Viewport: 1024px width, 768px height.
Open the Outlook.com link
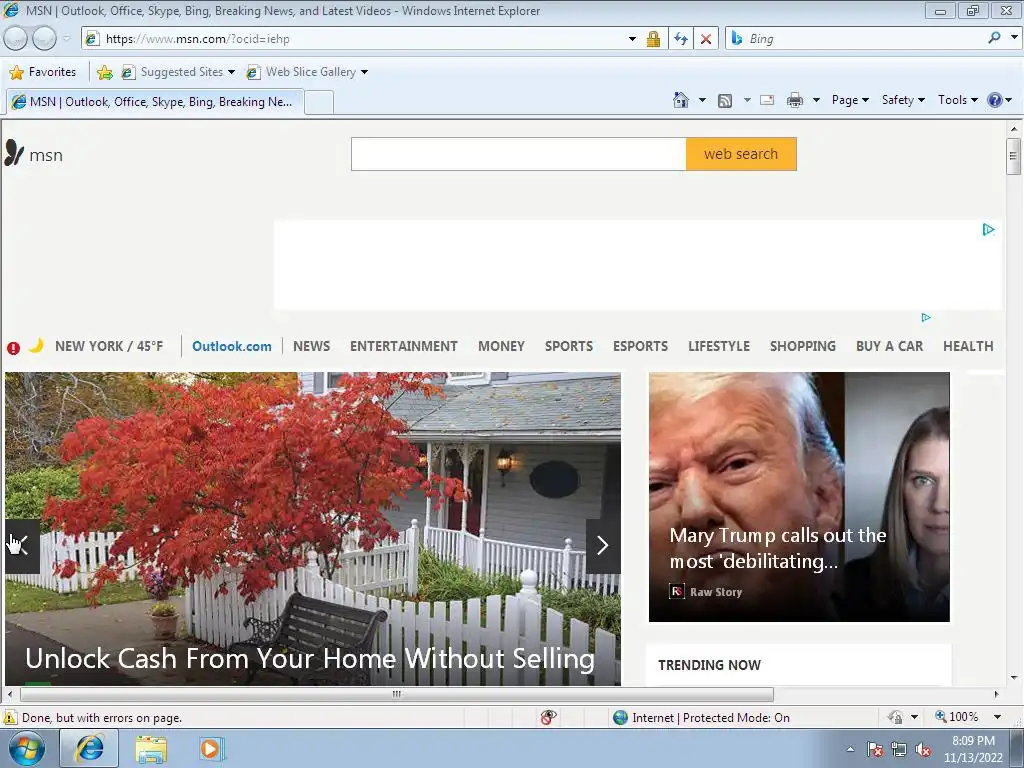pos(232,346)
